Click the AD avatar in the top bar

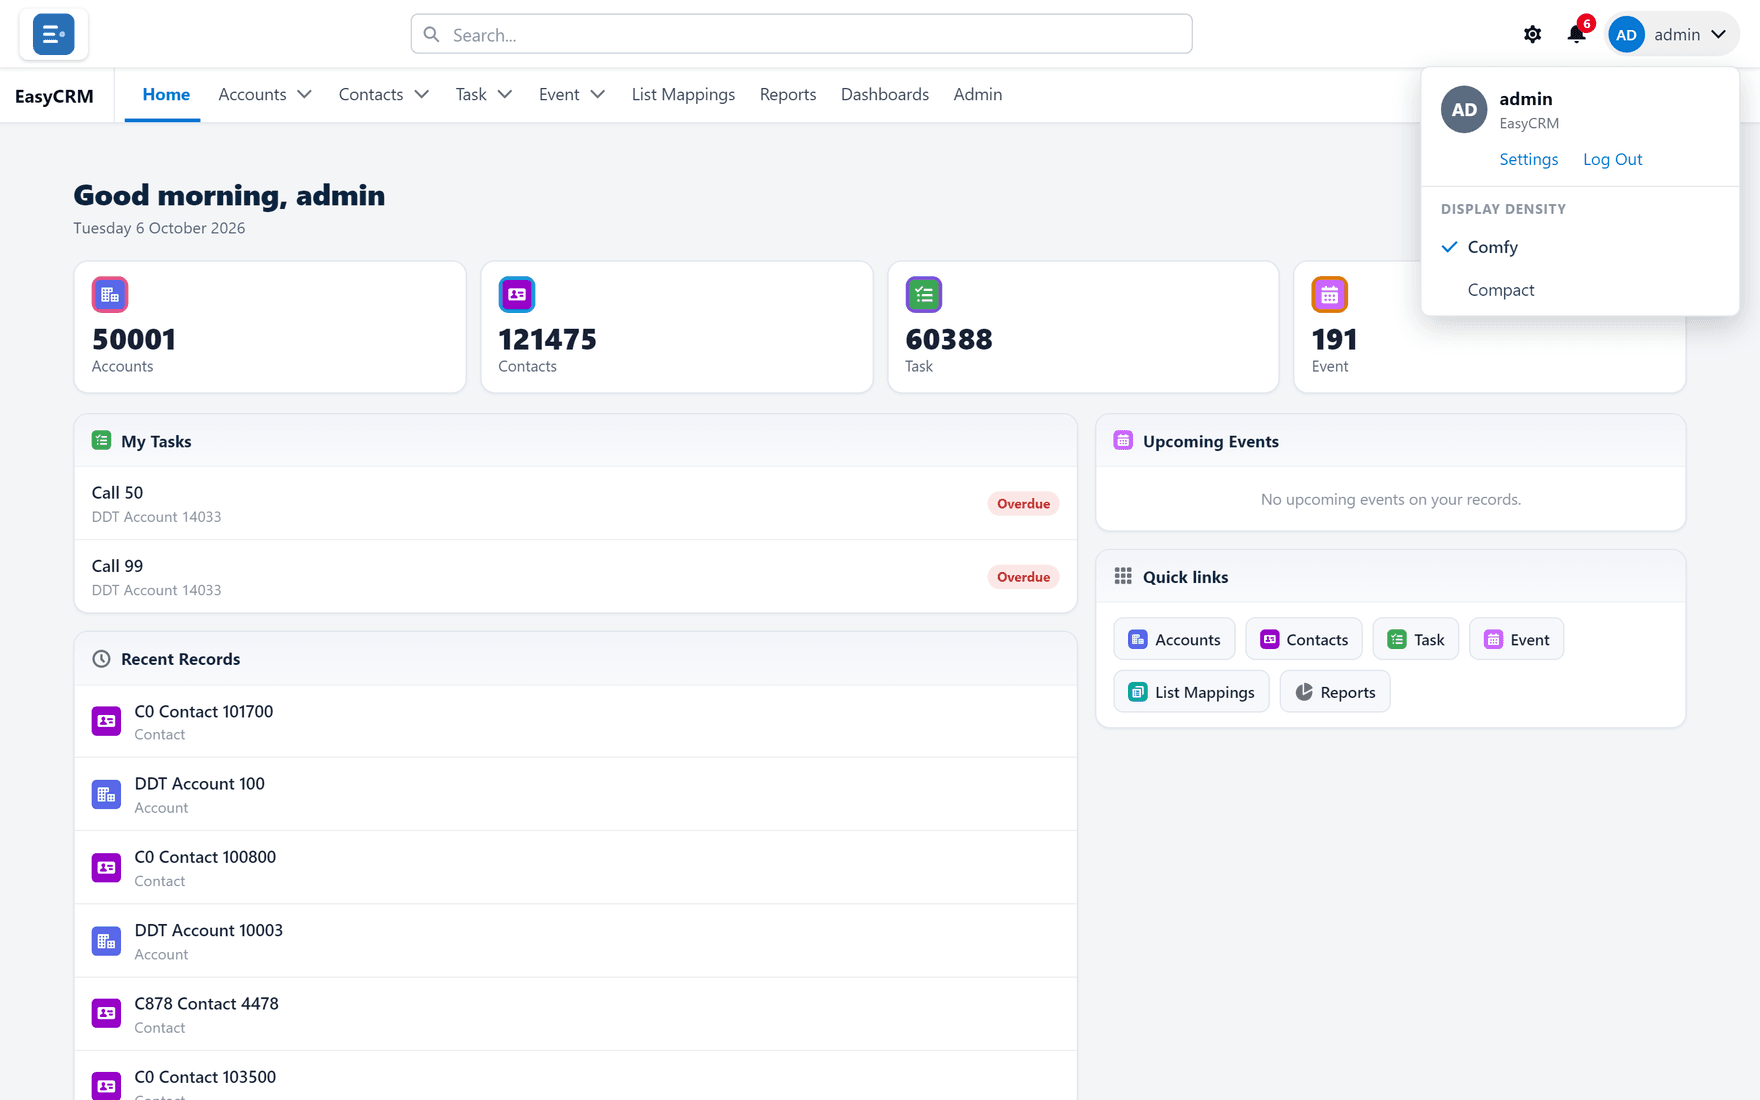click(1627, 34)
